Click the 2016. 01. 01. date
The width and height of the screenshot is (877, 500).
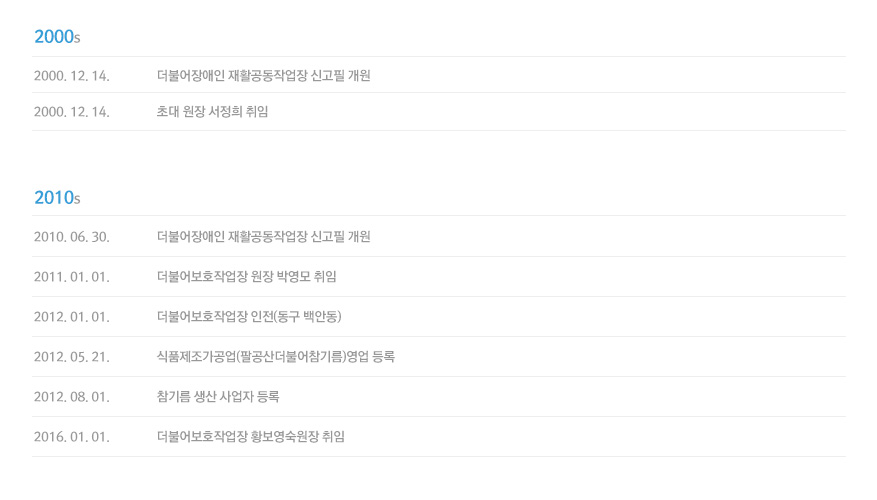tap(71, 437)
